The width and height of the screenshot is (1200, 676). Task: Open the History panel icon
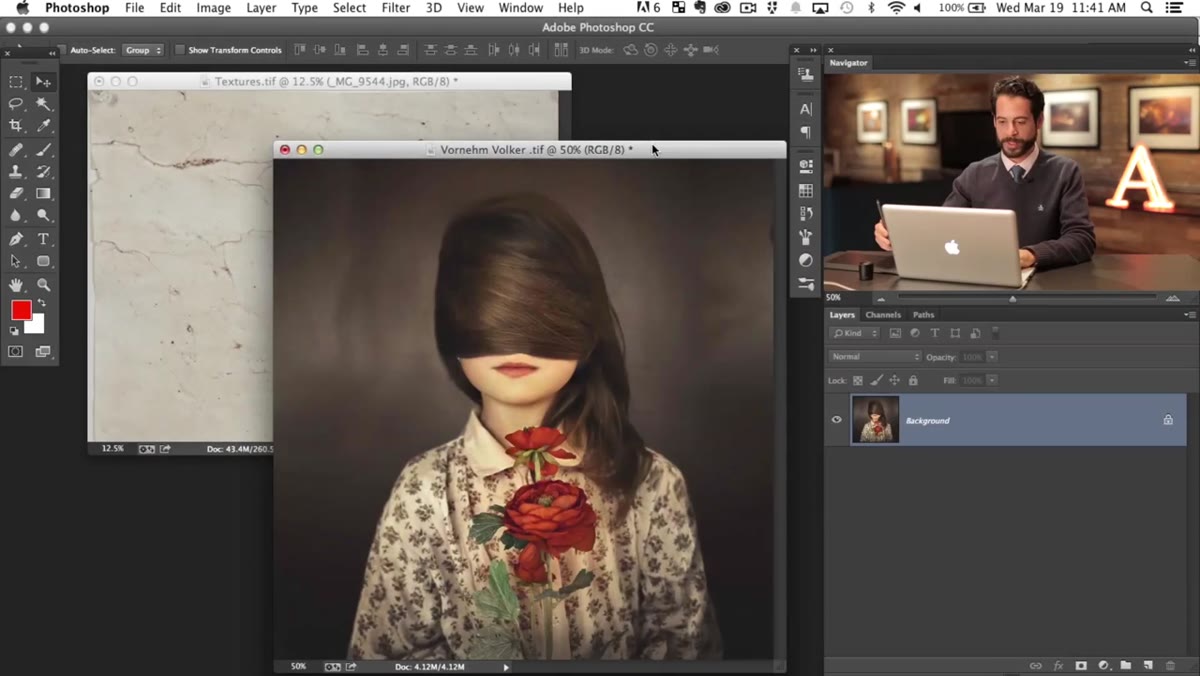click(x=806, y=214)
